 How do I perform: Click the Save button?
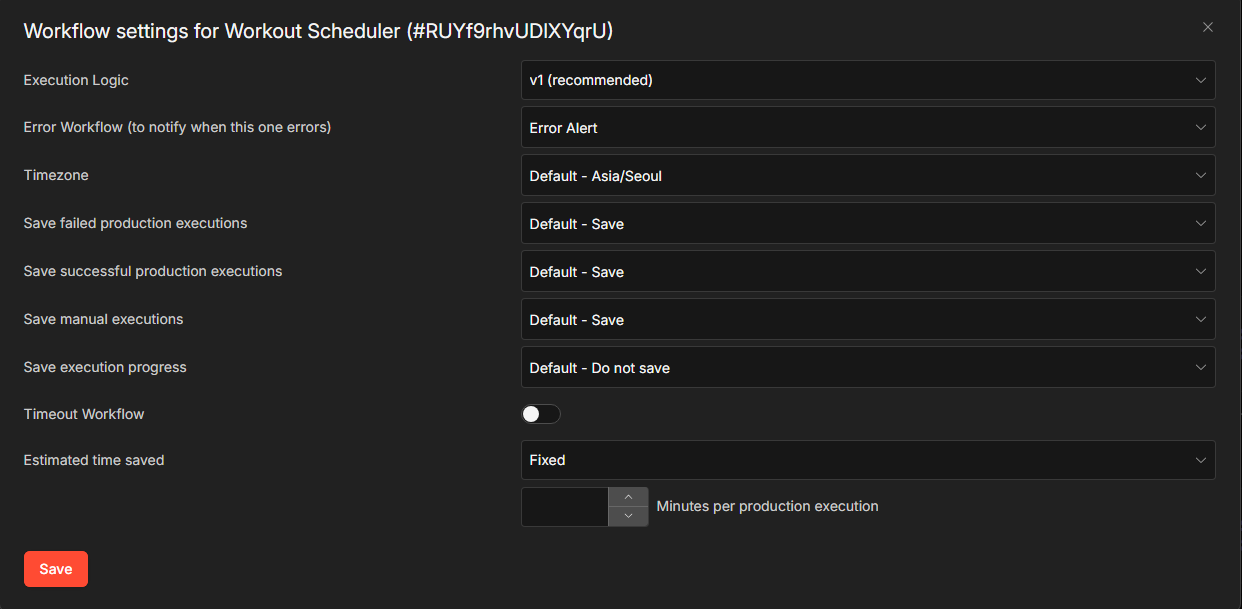(56, 569)
